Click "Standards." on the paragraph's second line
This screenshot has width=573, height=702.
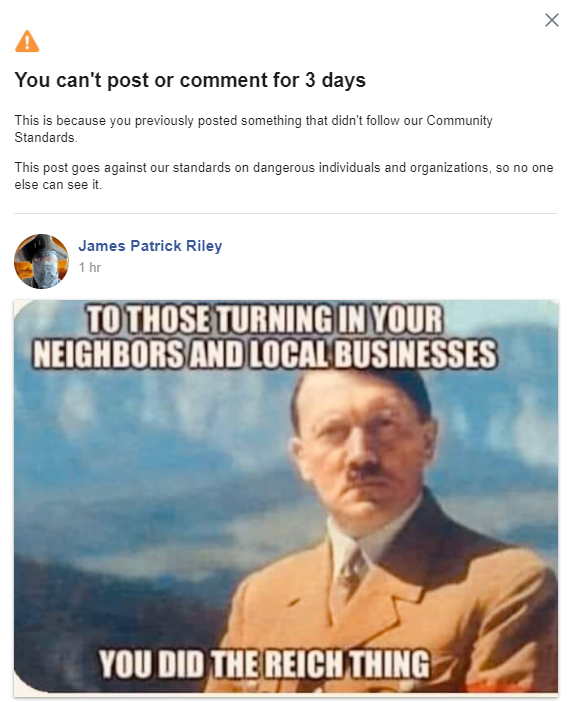(x=46, y=137)
